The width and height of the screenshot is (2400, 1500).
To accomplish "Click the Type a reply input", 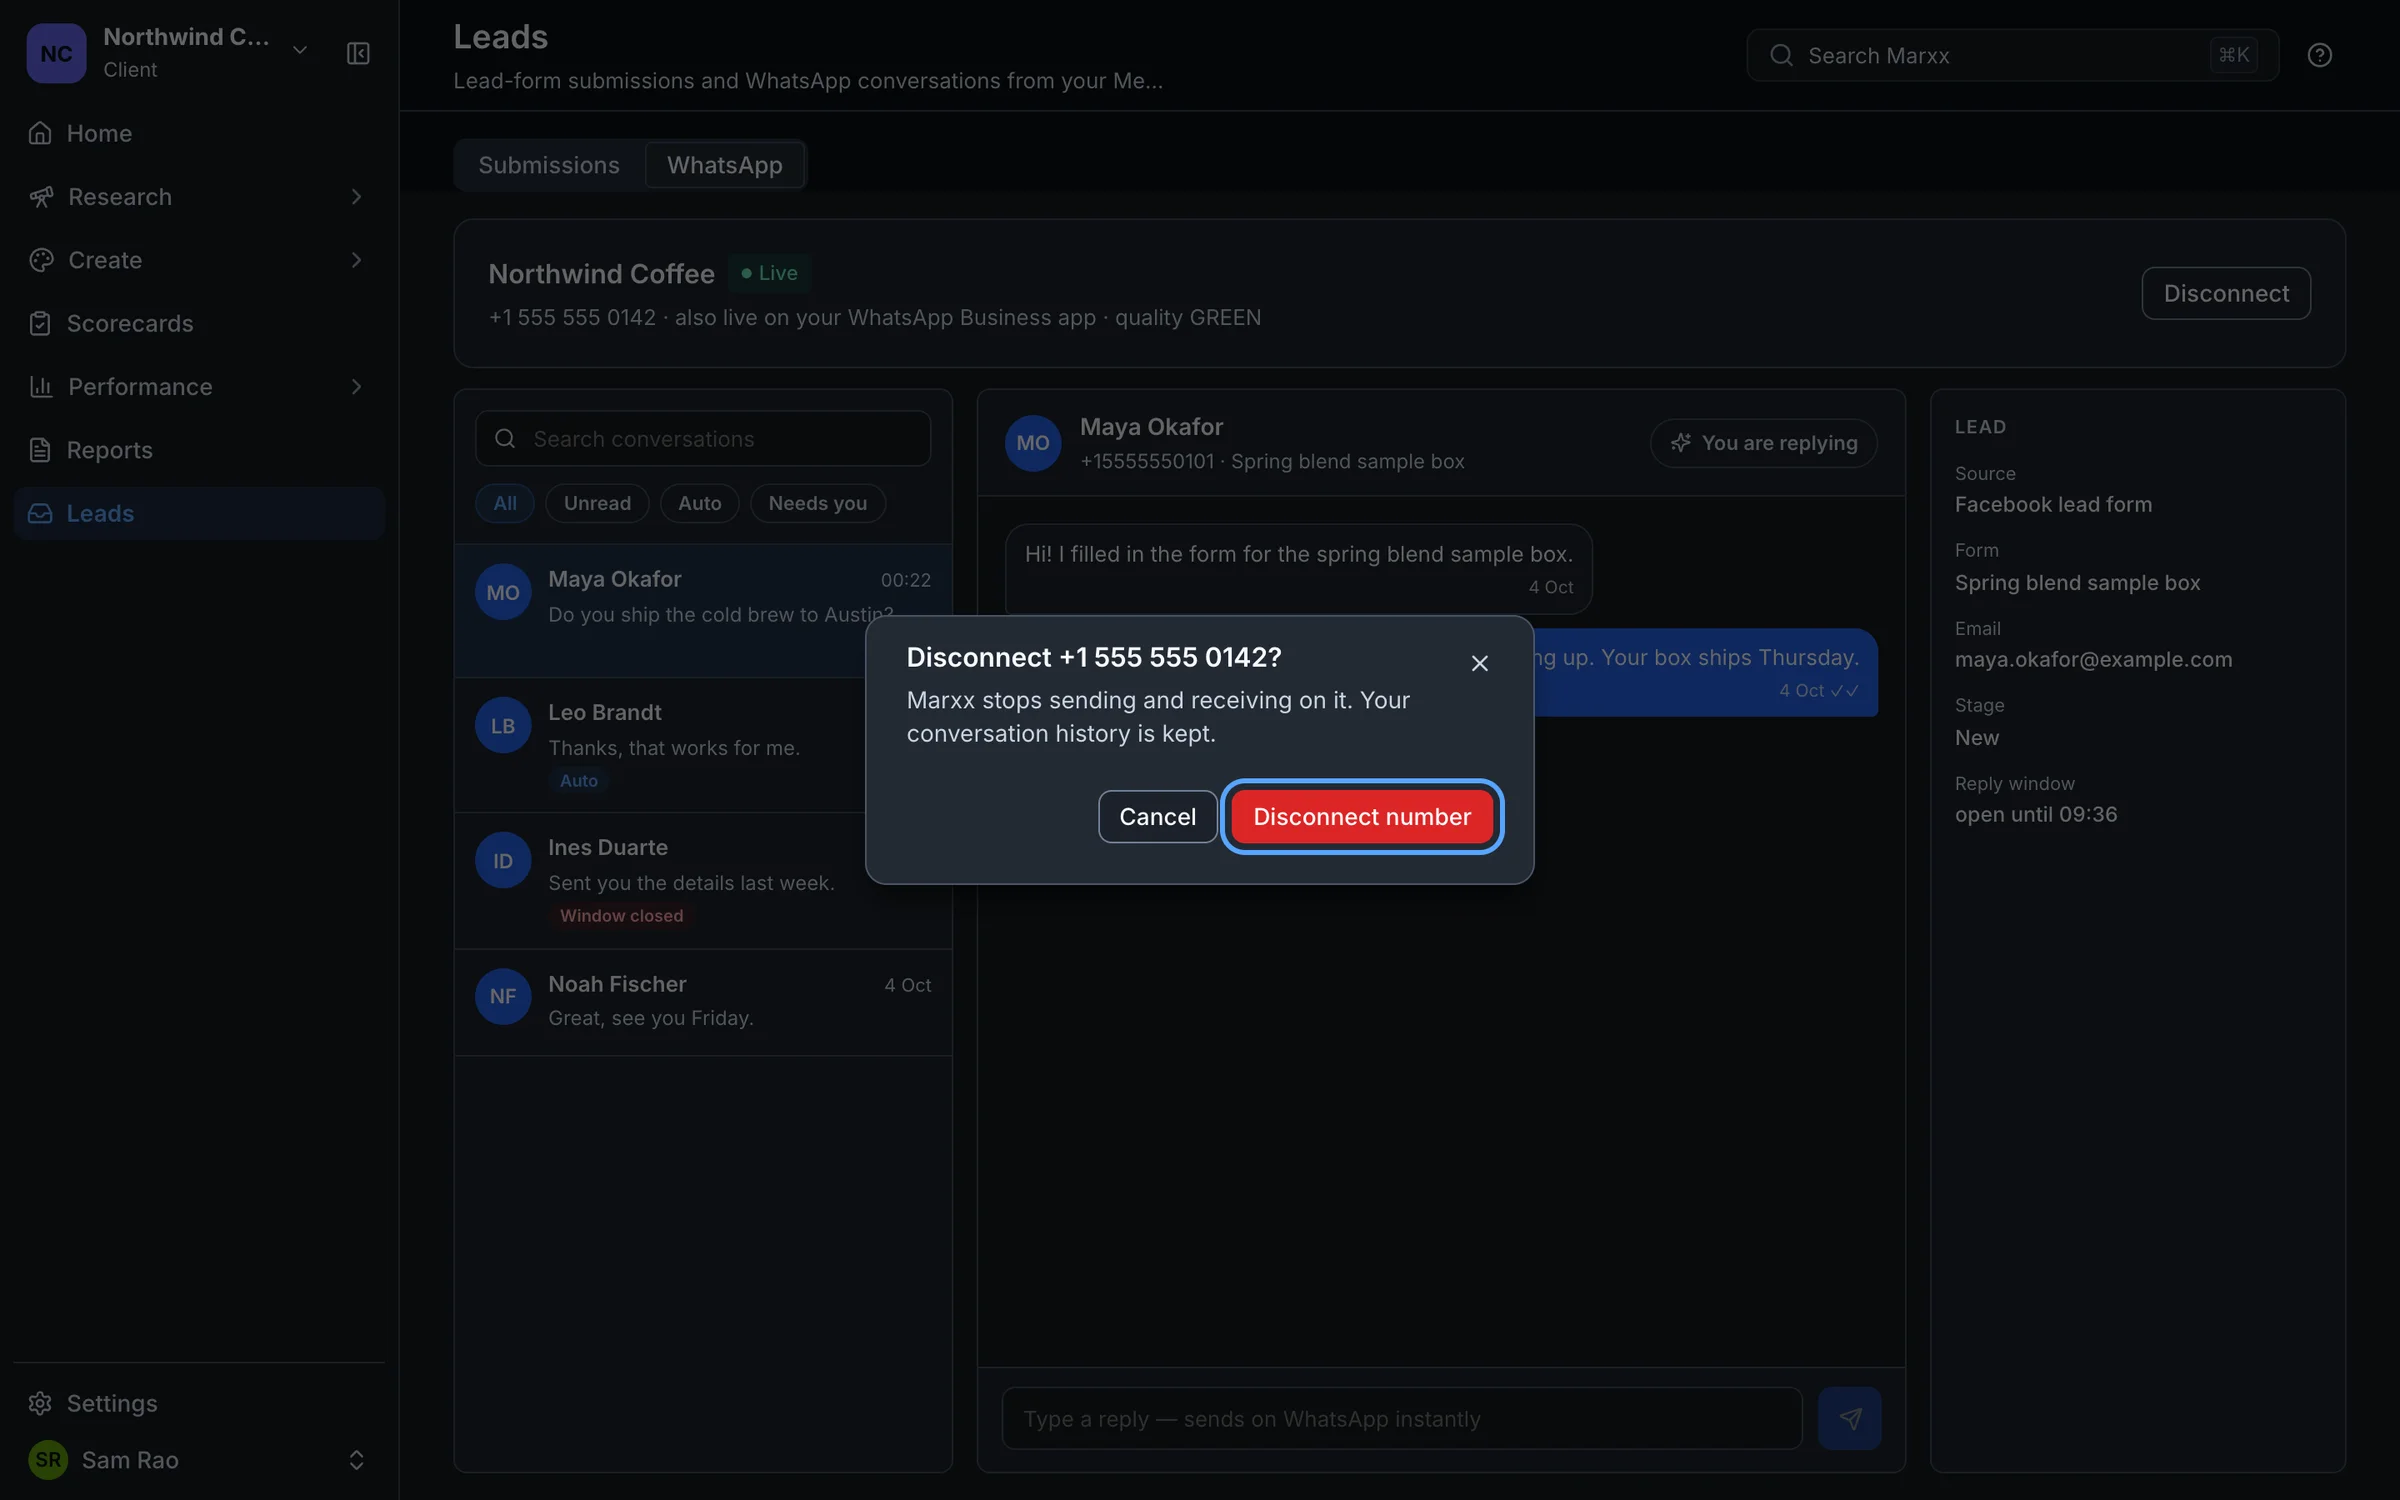I will [1402, 1417].
